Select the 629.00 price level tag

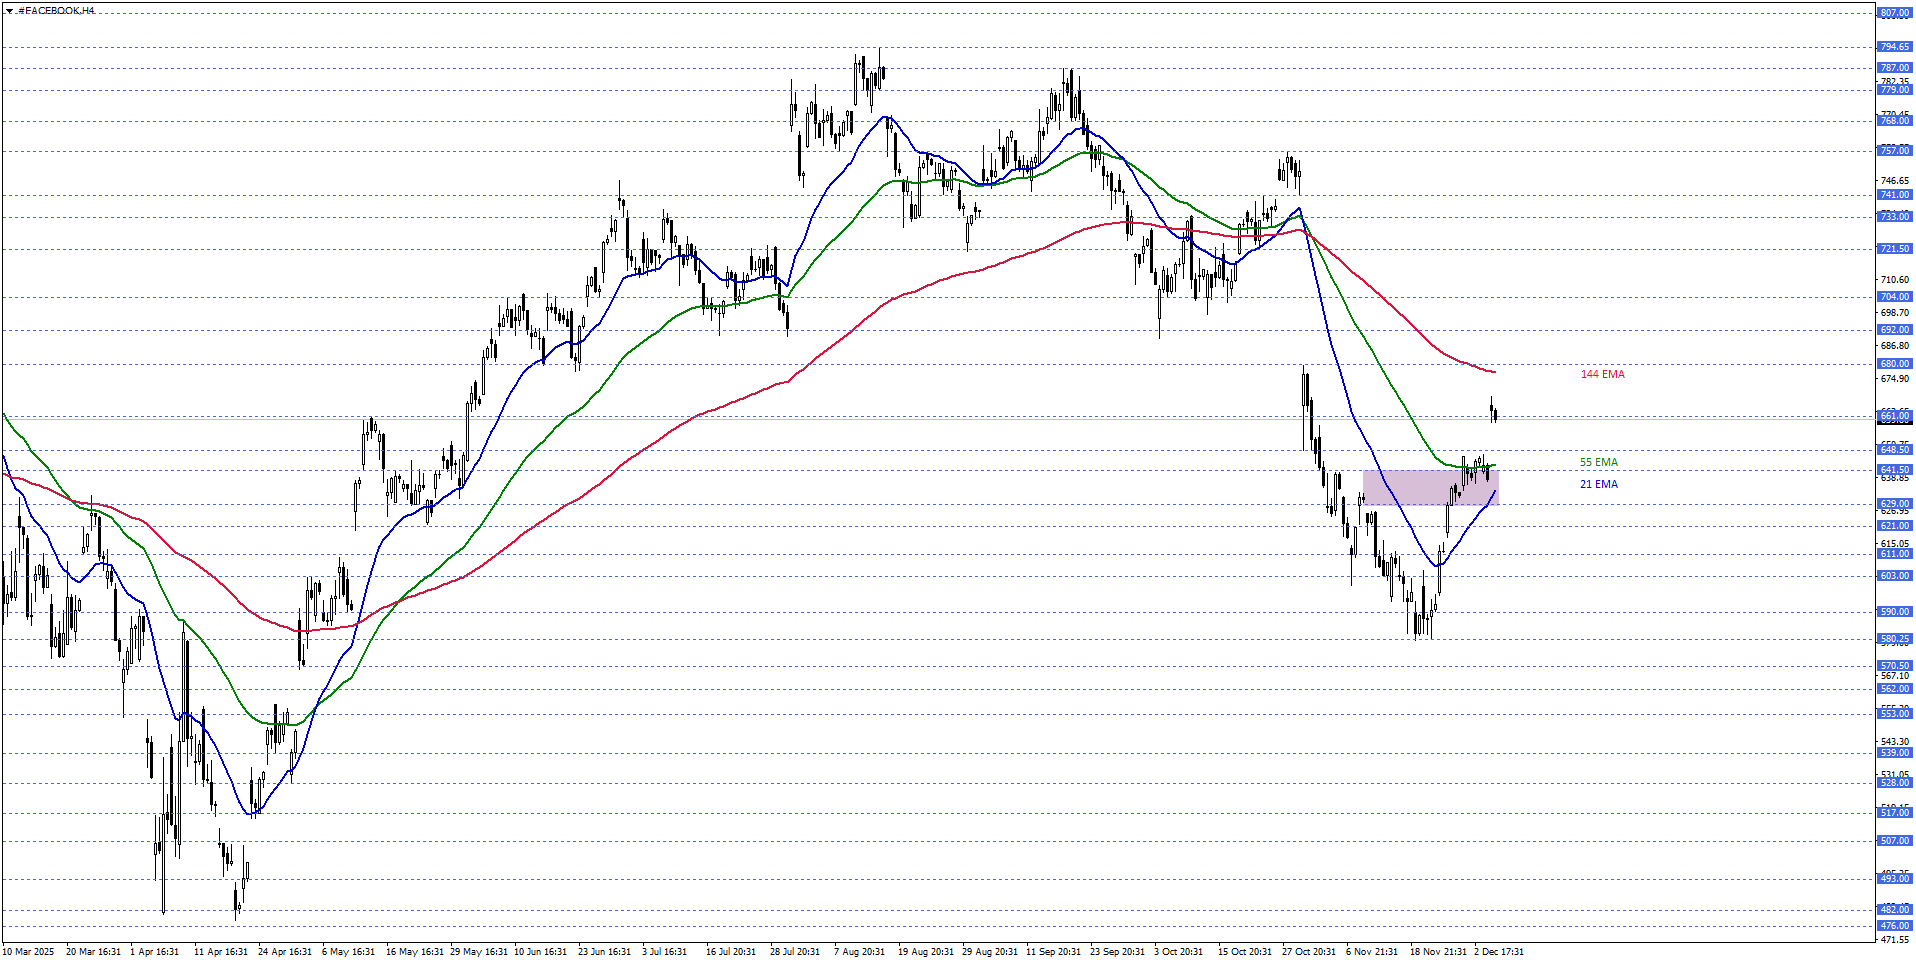click(x=1894, y=504)
